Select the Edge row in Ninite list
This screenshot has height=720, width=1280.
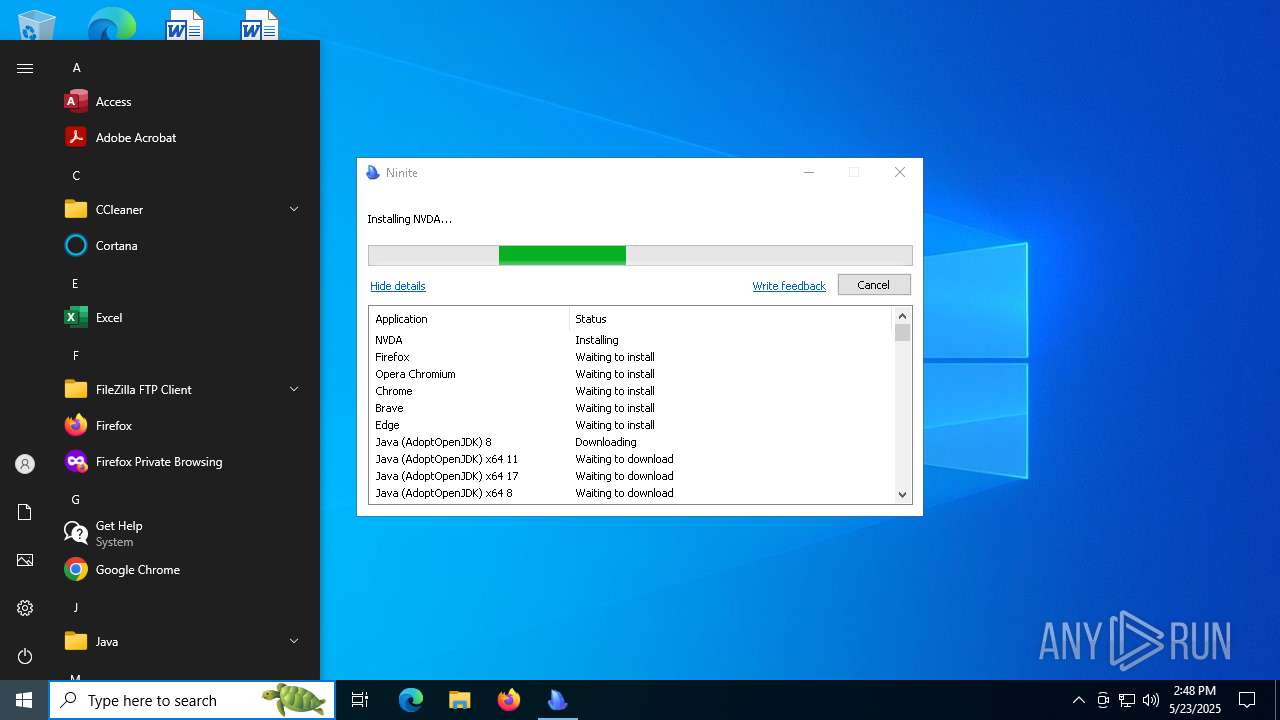point(631,425)
